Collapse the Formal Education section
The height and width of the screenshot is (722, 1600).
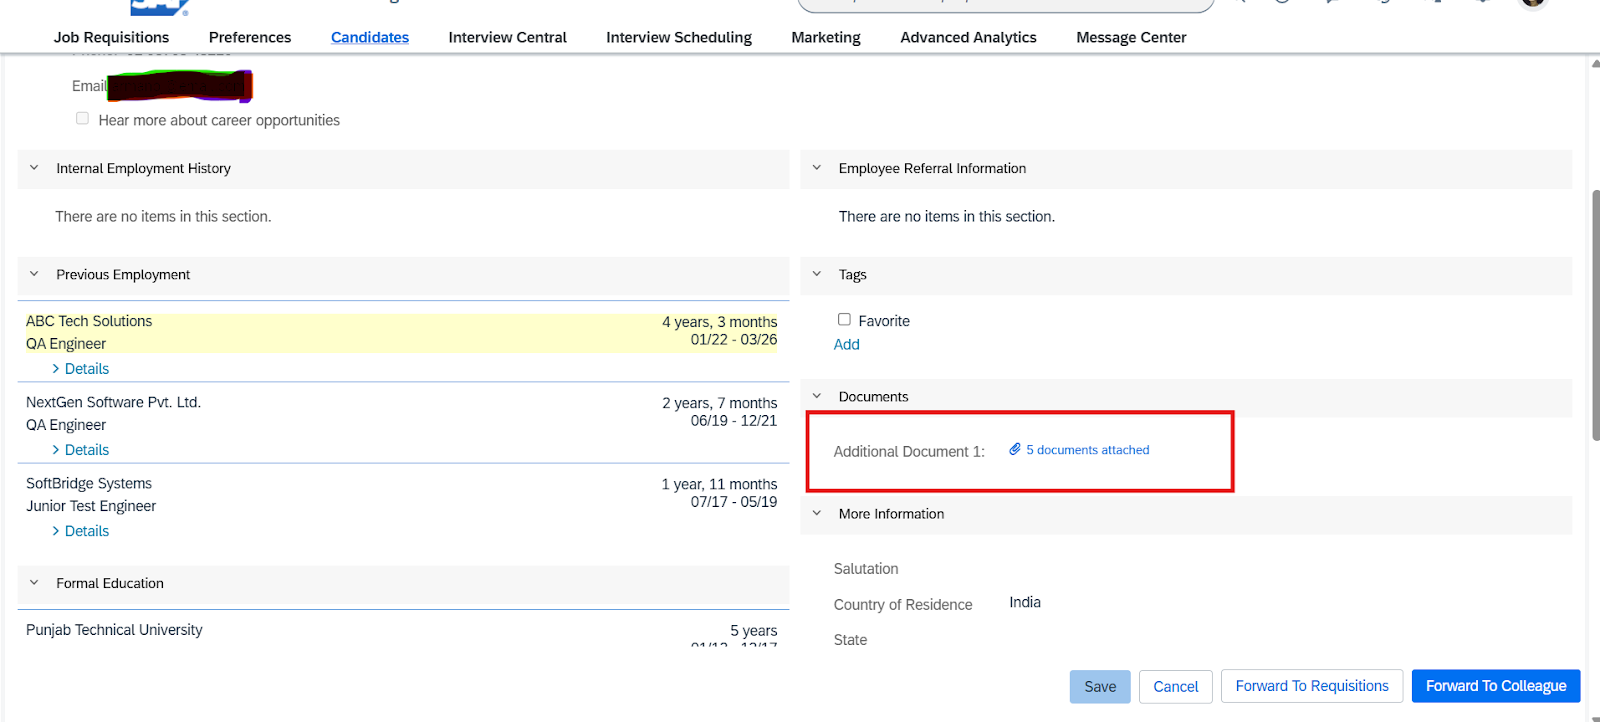tap(34, 583)
